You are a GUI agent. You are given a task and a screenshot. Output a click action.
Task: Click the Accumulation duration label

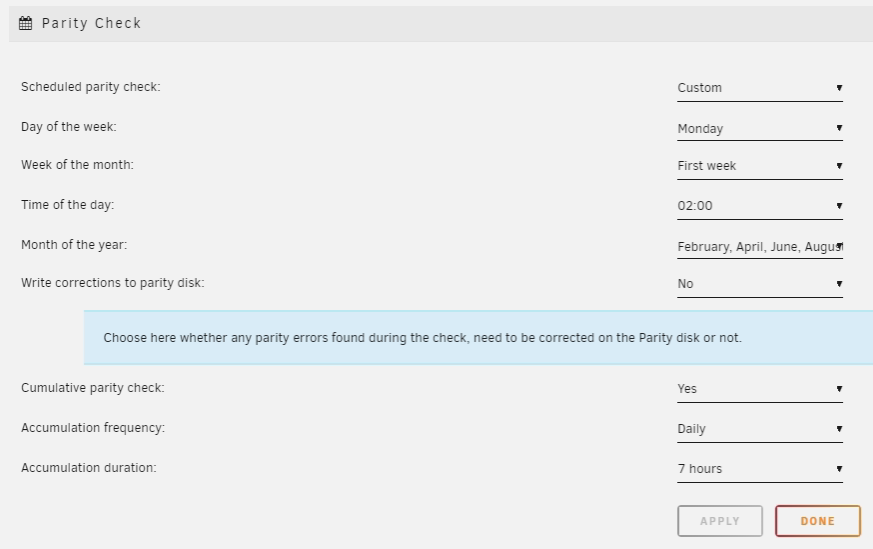(x=89, y=468)
